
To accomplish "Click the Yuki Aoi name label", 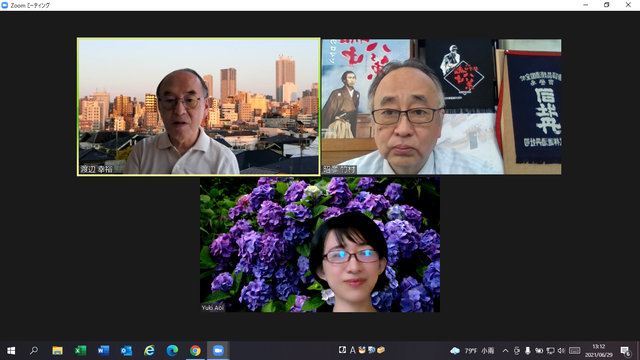I will click(213, 308).
